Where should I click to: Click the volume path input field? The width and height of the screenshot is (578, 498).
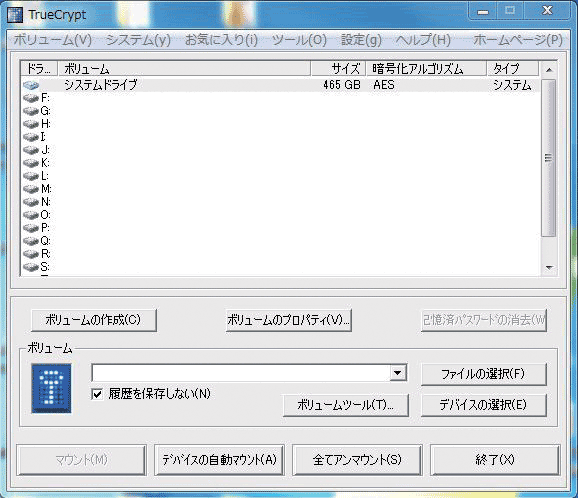[241, 373]
